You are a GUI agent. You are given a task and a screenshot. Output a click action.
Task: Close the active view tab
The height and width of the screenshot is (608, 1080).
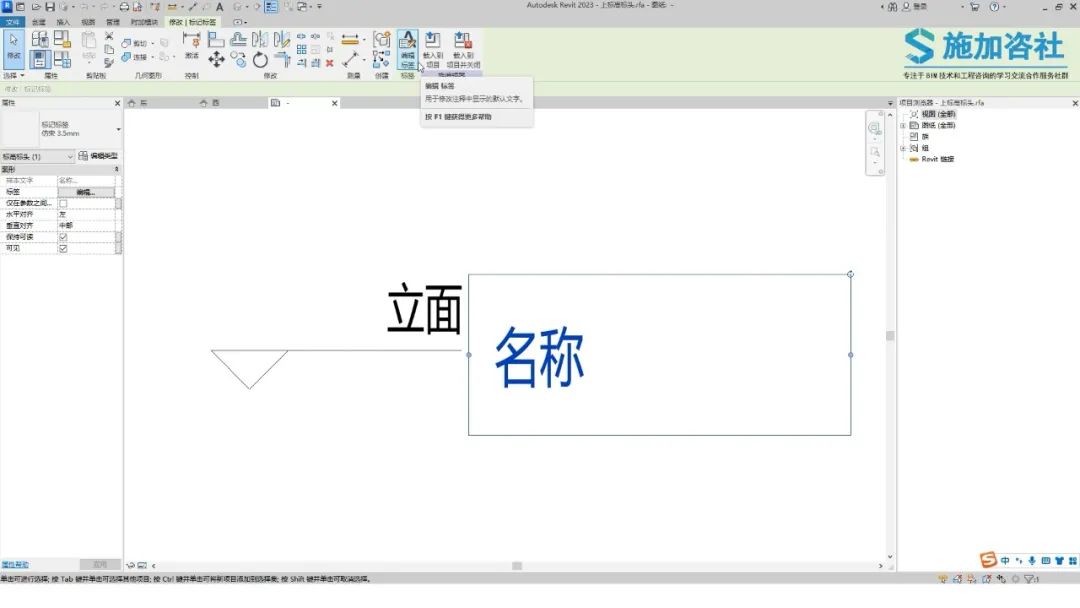coord(335,103)
